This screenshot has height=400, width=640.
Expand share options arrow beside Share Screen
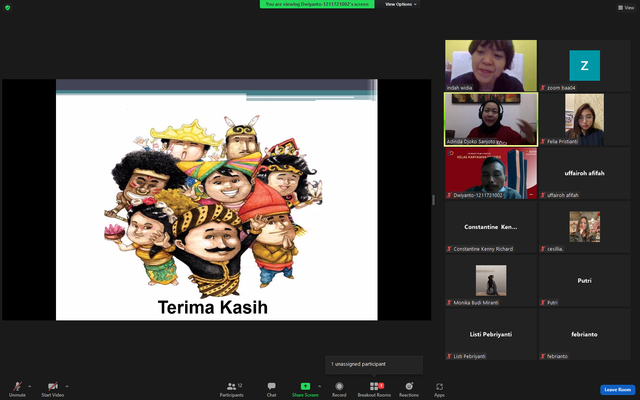point(320,386)
